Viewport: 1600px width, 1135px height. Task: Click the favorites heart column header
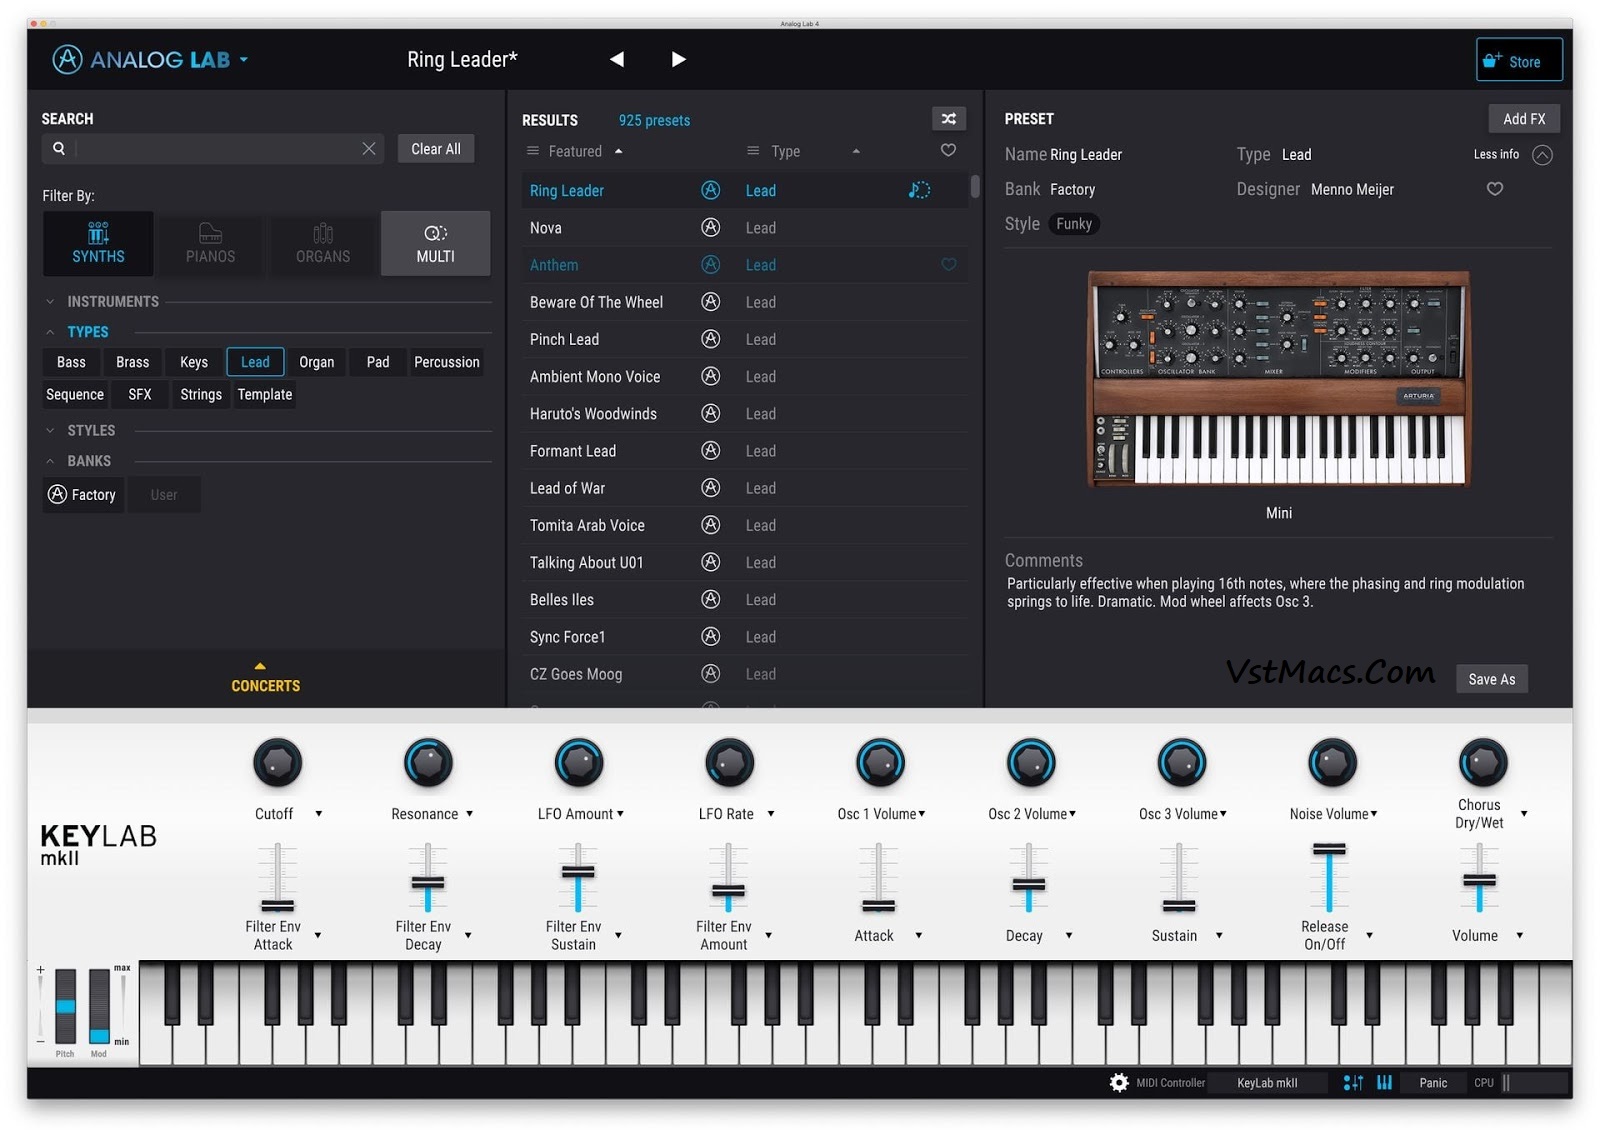click(x=948, y=150)
